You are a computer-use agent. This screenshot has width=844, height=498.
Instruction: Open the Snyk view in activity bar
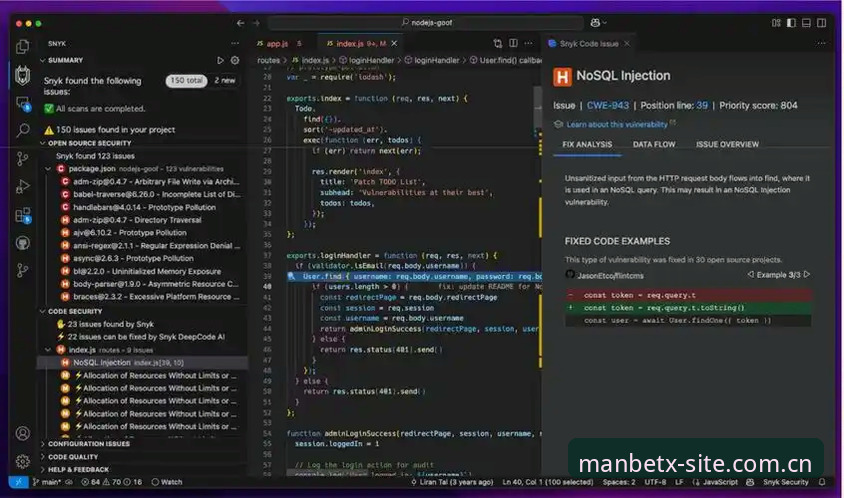pos(23,75)
